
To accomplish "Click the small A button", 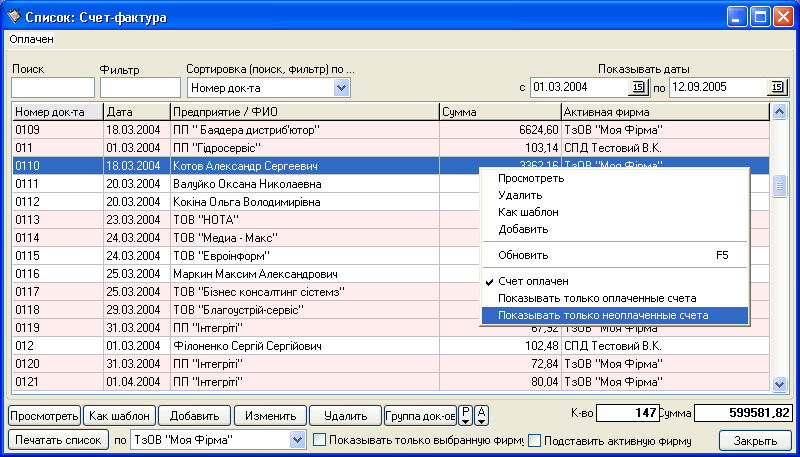I will tap(481, 414).
